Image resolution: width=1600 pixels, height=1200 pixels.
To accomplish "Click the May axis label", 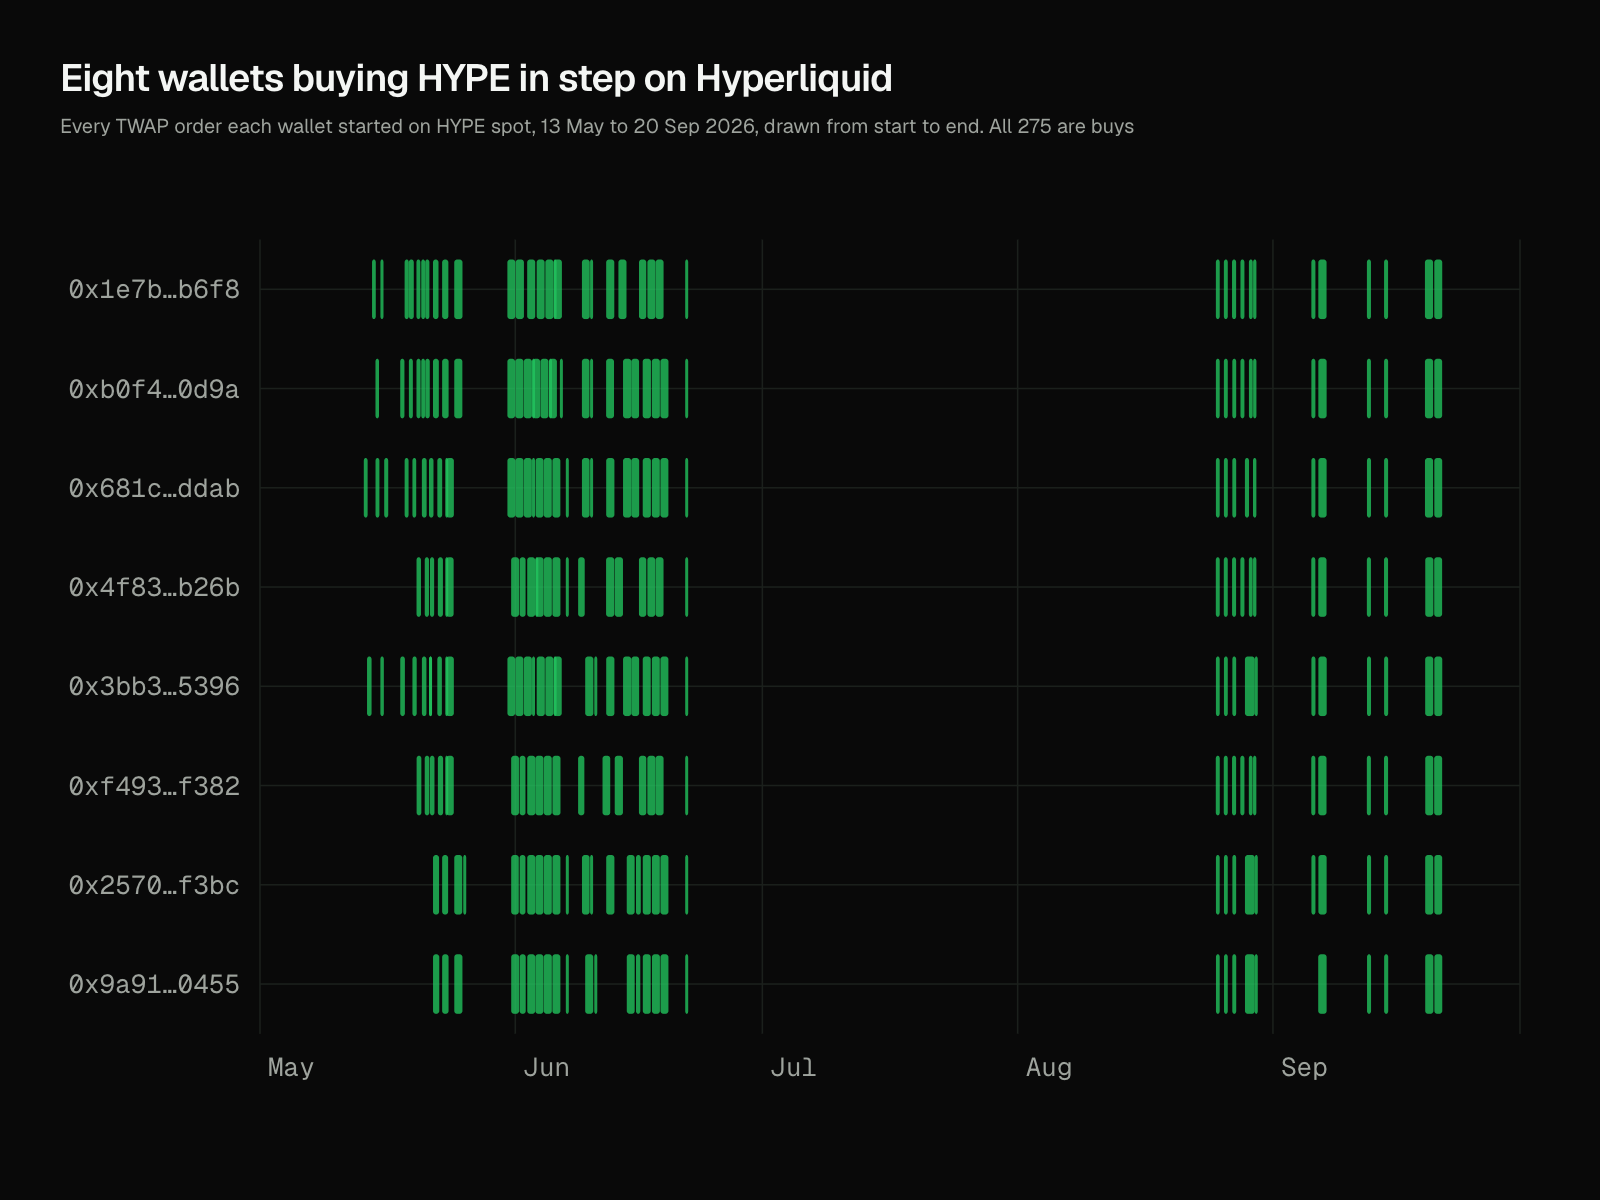I will (x=291, y=1068).
